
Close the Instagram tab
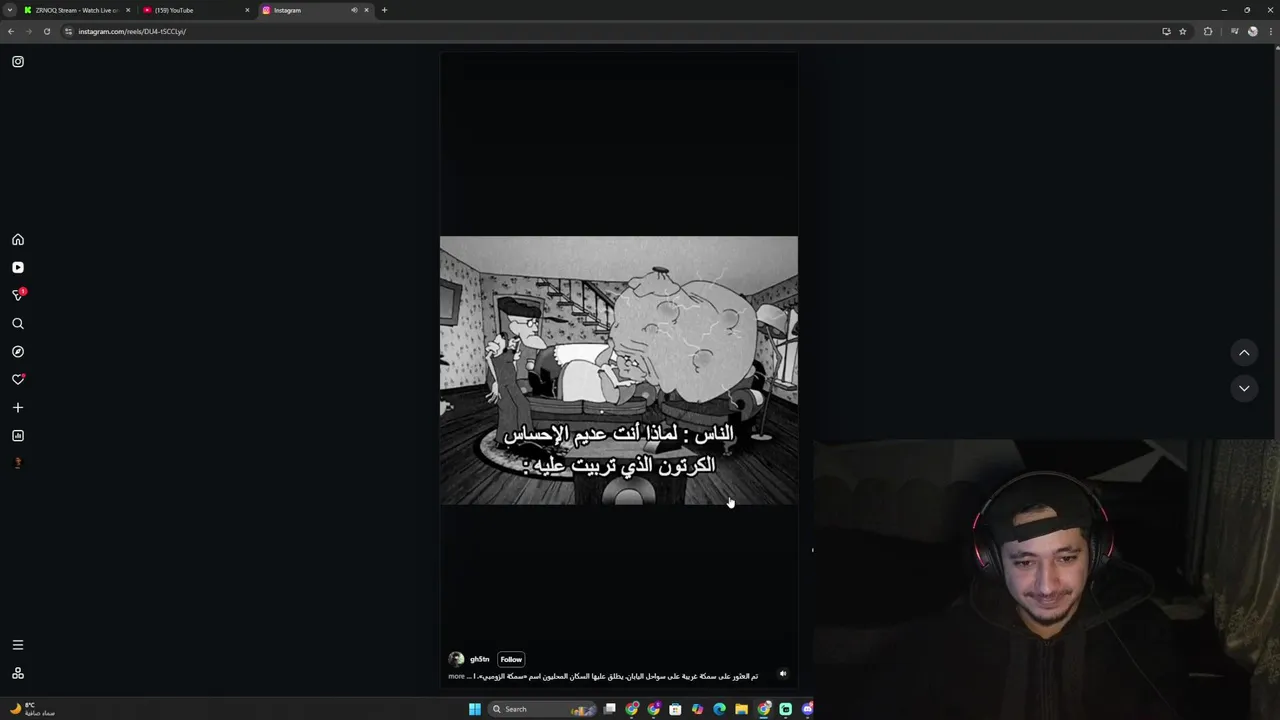366,10
